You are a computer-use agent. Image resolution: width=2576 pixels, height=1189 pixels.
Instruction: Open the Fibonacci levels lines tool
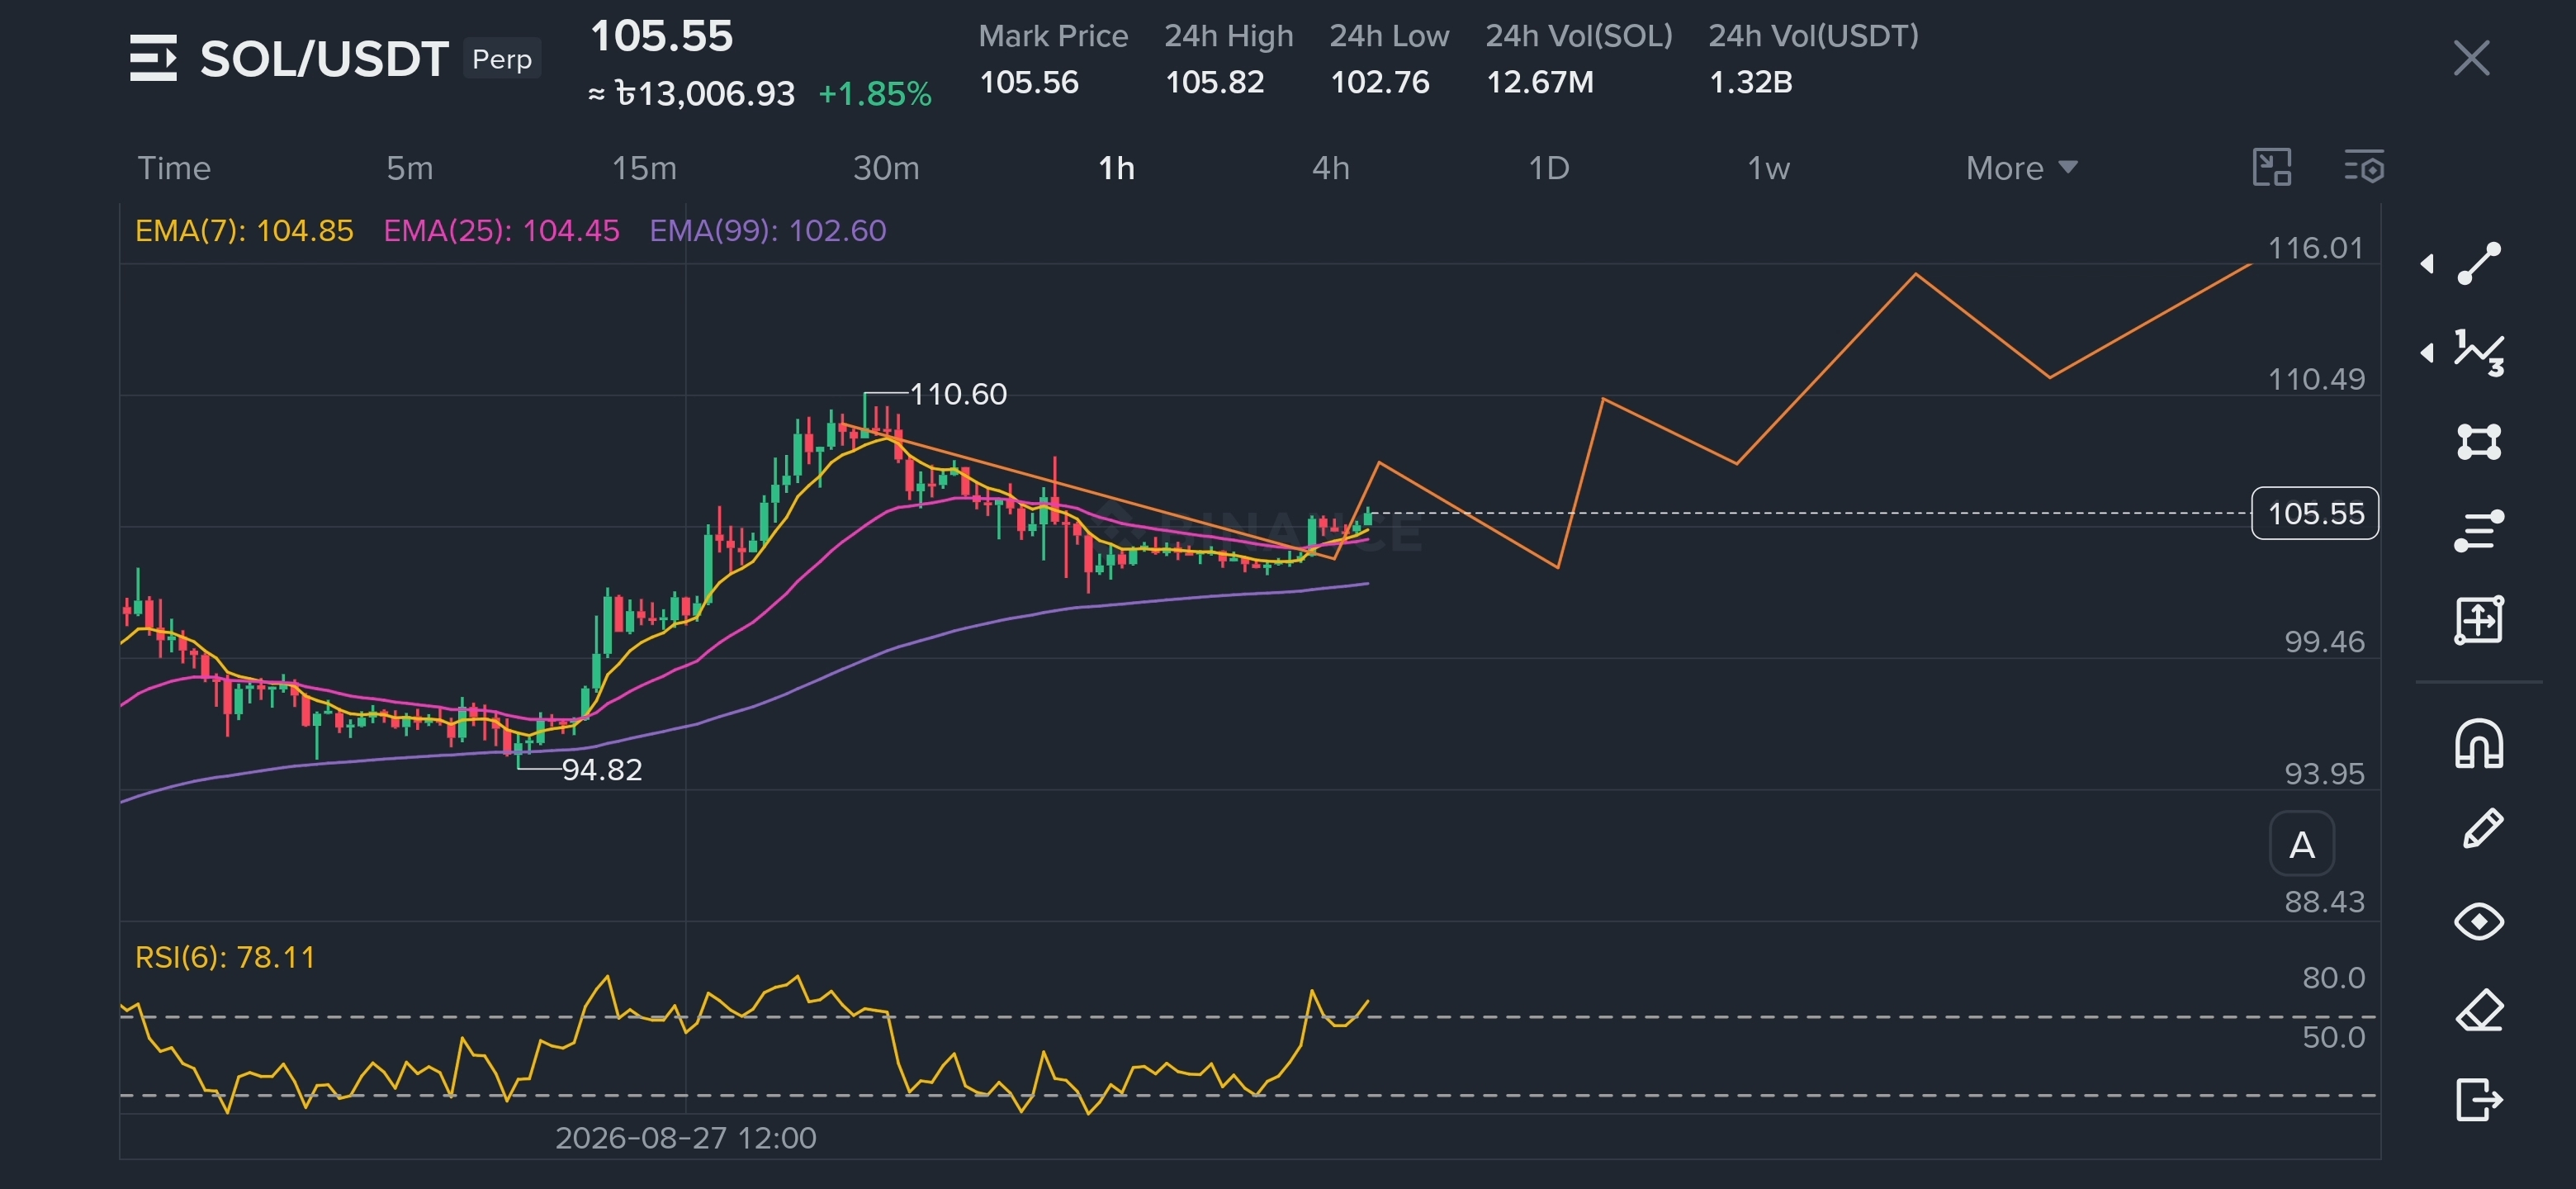tap(2479, 530)
